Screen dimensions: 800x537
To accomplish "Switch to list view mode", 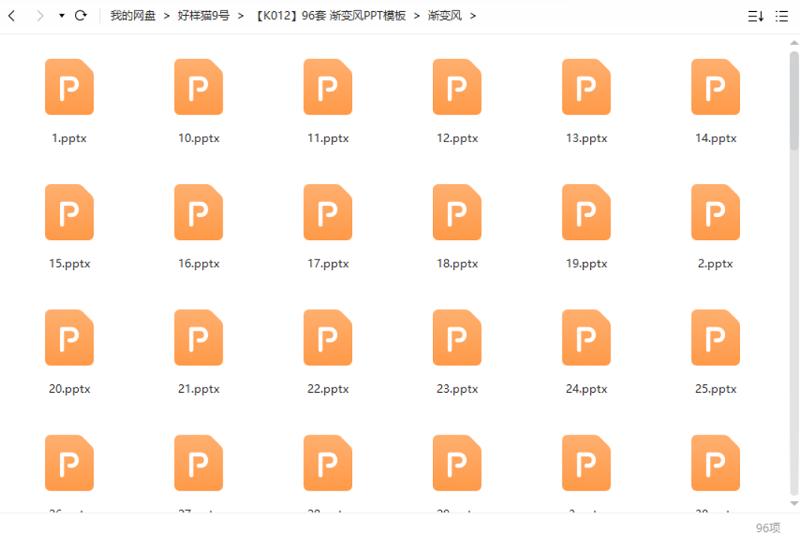I will pos(781,16).
